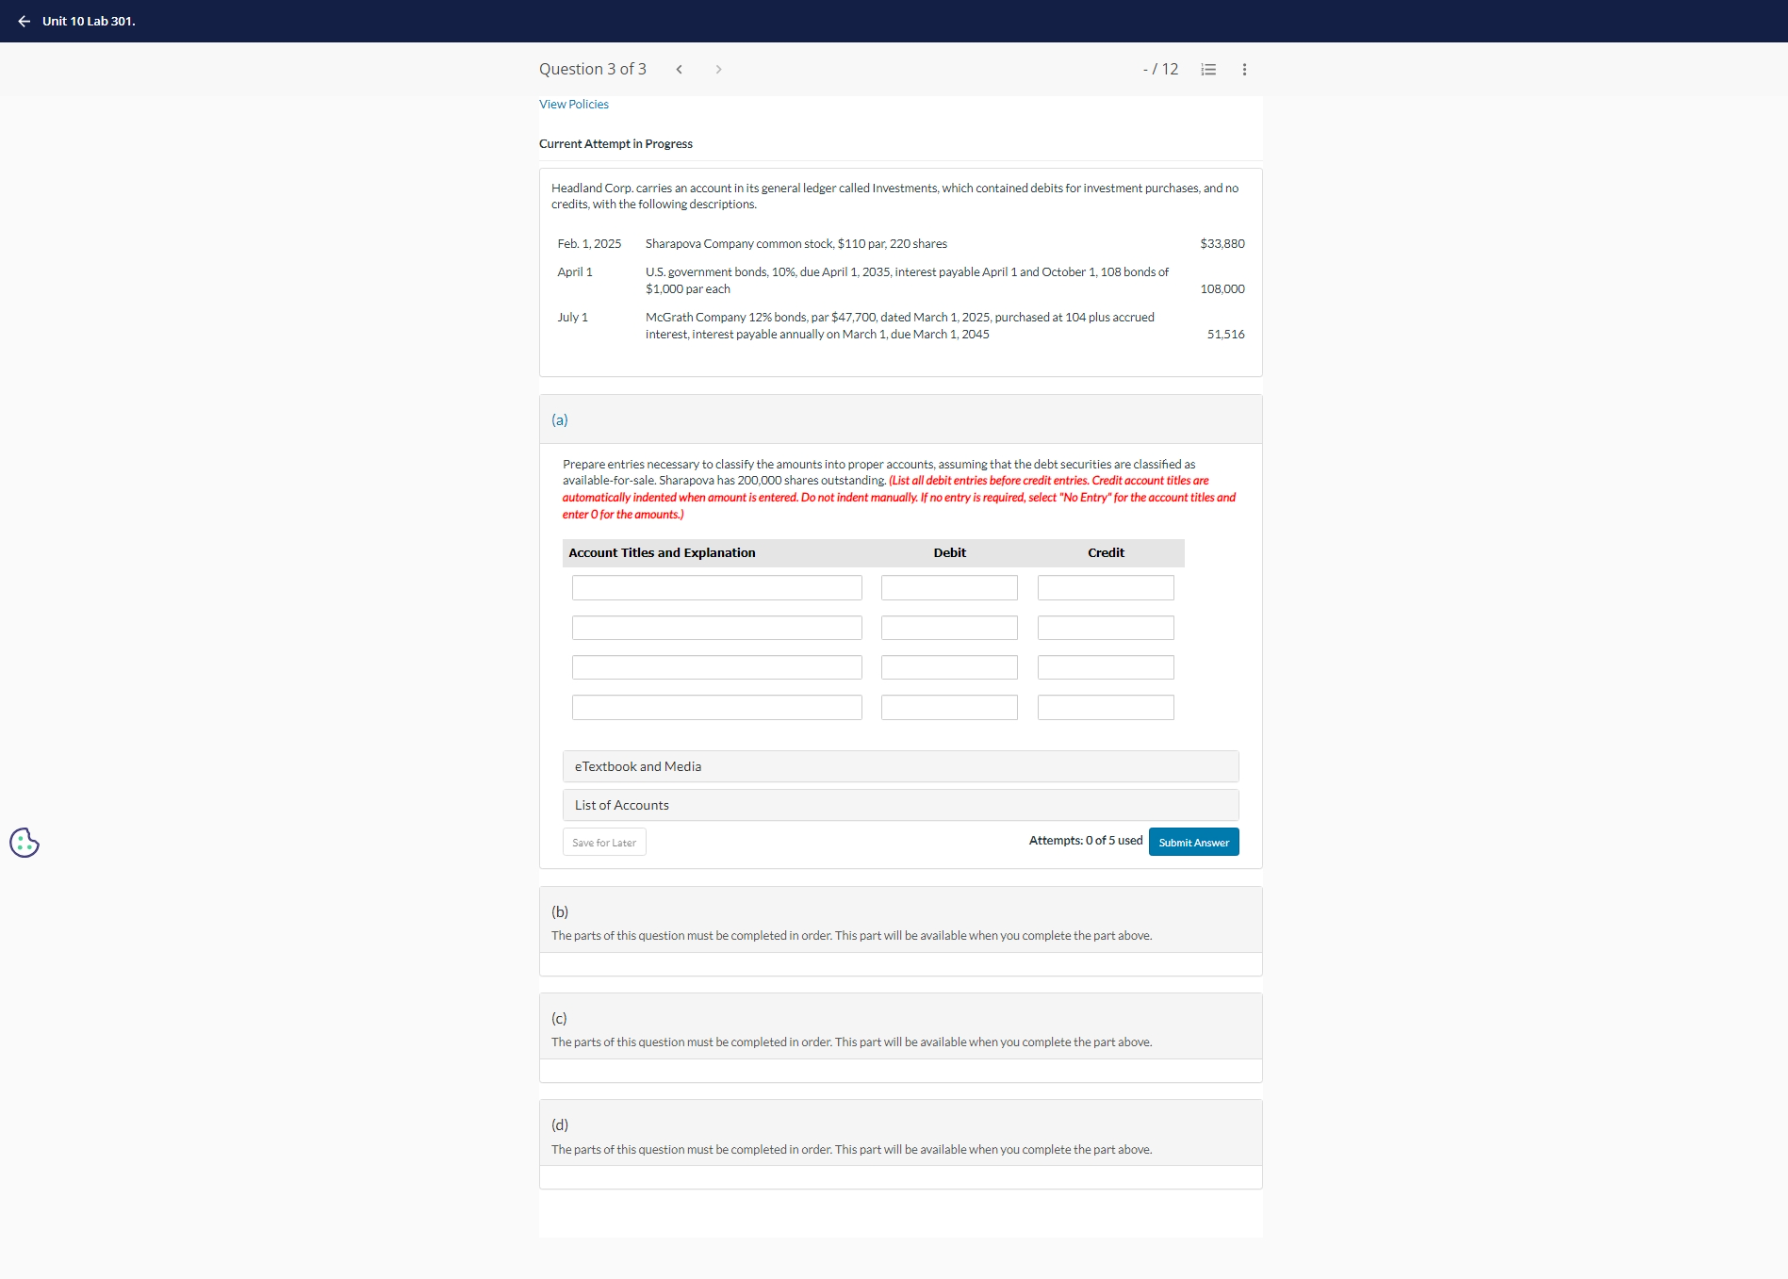The image size is (1788, 1279).
Task: Open the View Policies link
Action: coord(574,104)
